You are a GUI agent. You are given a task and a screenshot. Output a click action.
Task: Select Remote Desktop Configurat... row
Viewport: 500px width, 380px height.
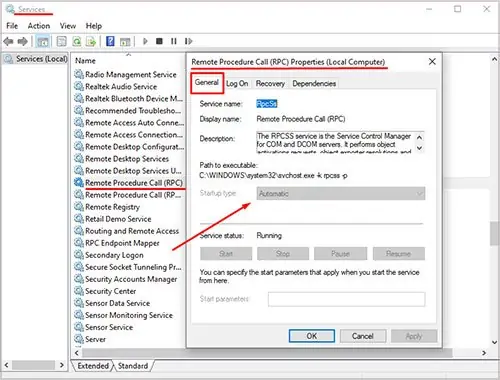tap(129, 146)
